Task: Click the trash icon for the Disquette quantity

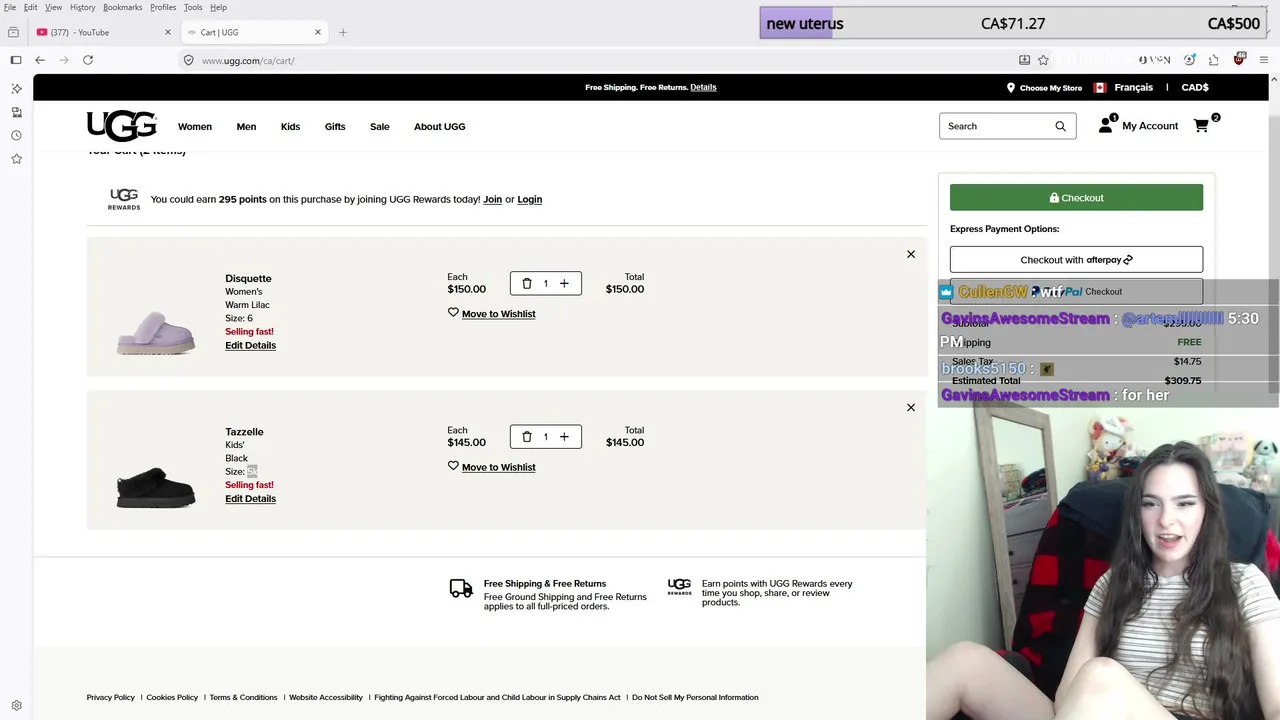Action: coord(527,283)
